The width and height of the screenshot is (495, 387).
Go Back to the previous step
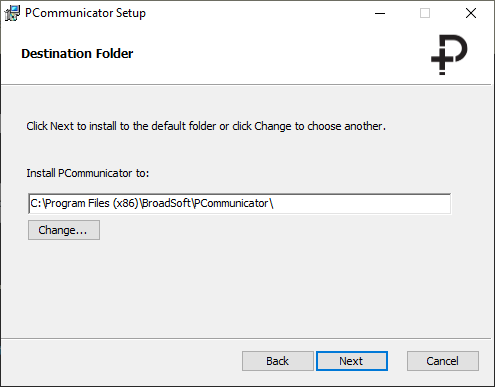pyautogui.click(x=278, y=361)
